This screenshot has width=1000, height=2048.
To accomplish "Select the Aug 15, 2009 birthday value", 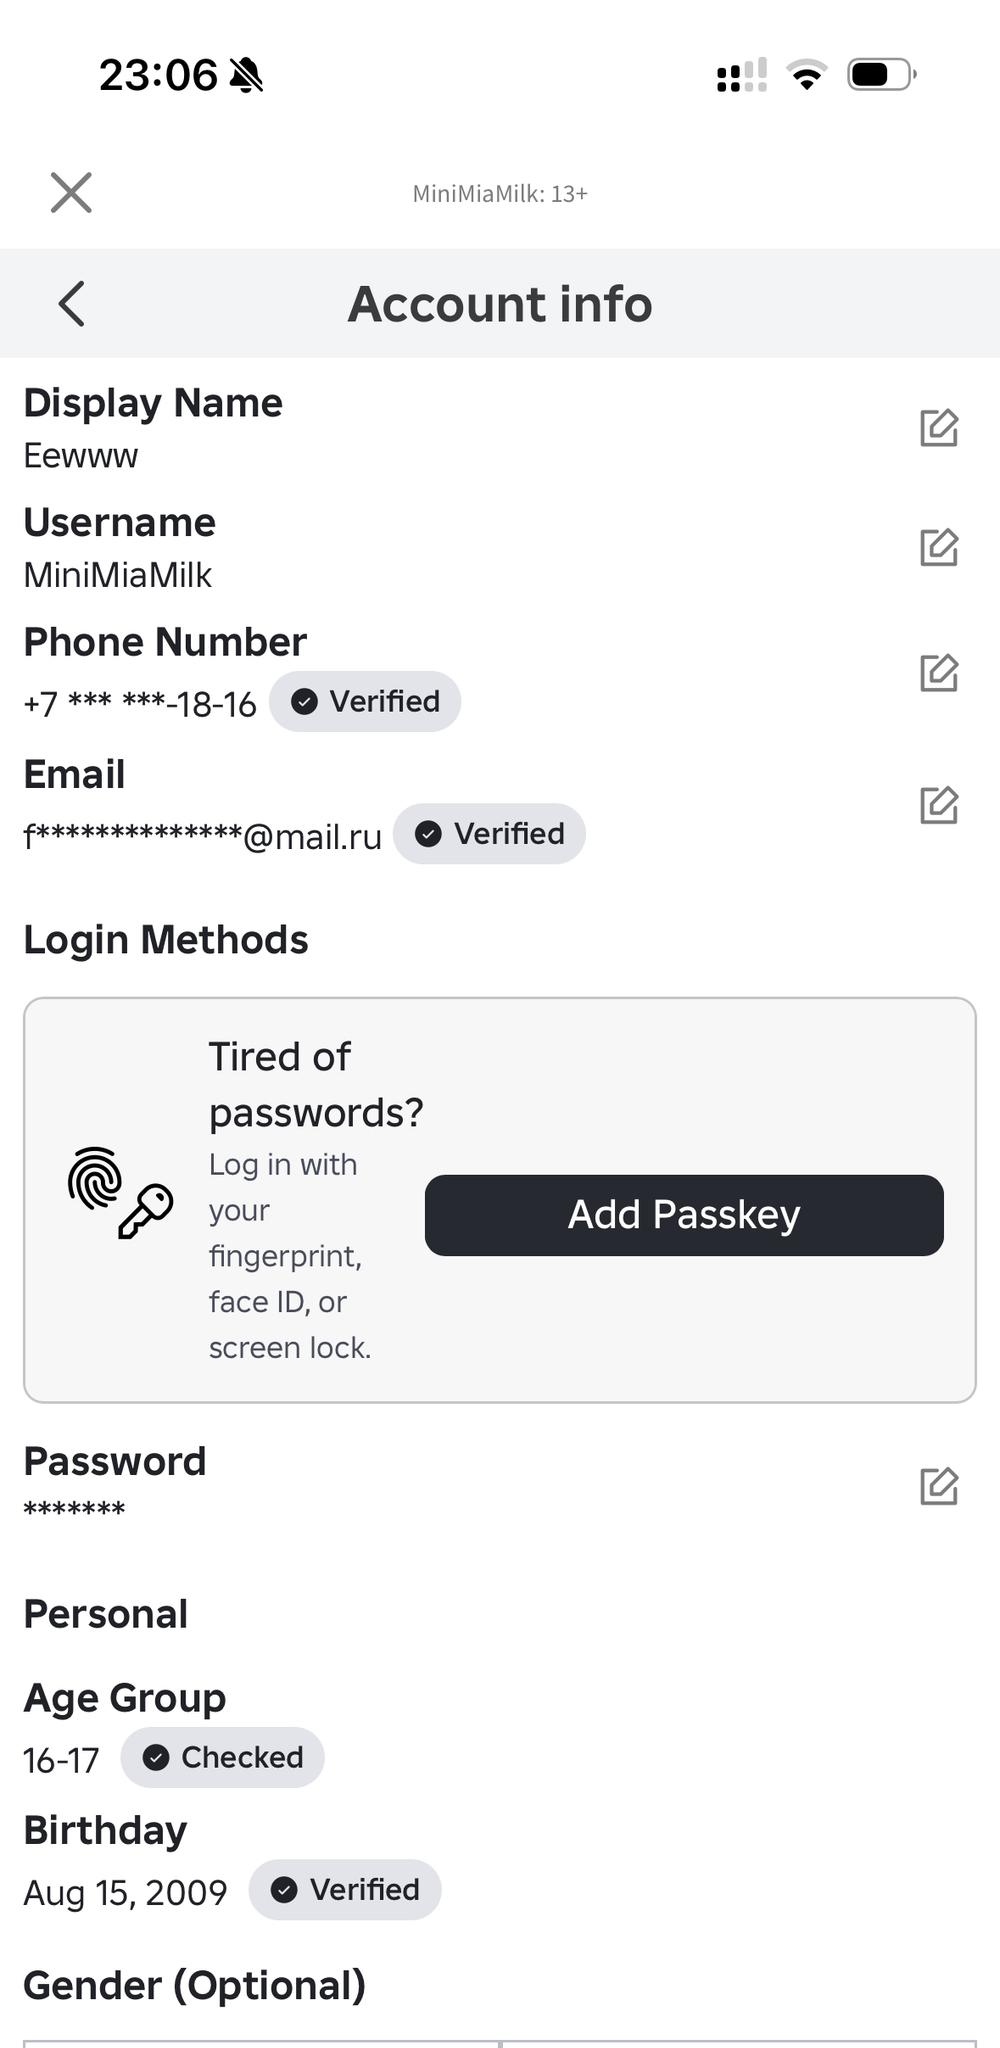I will (x=125, y=1892).
